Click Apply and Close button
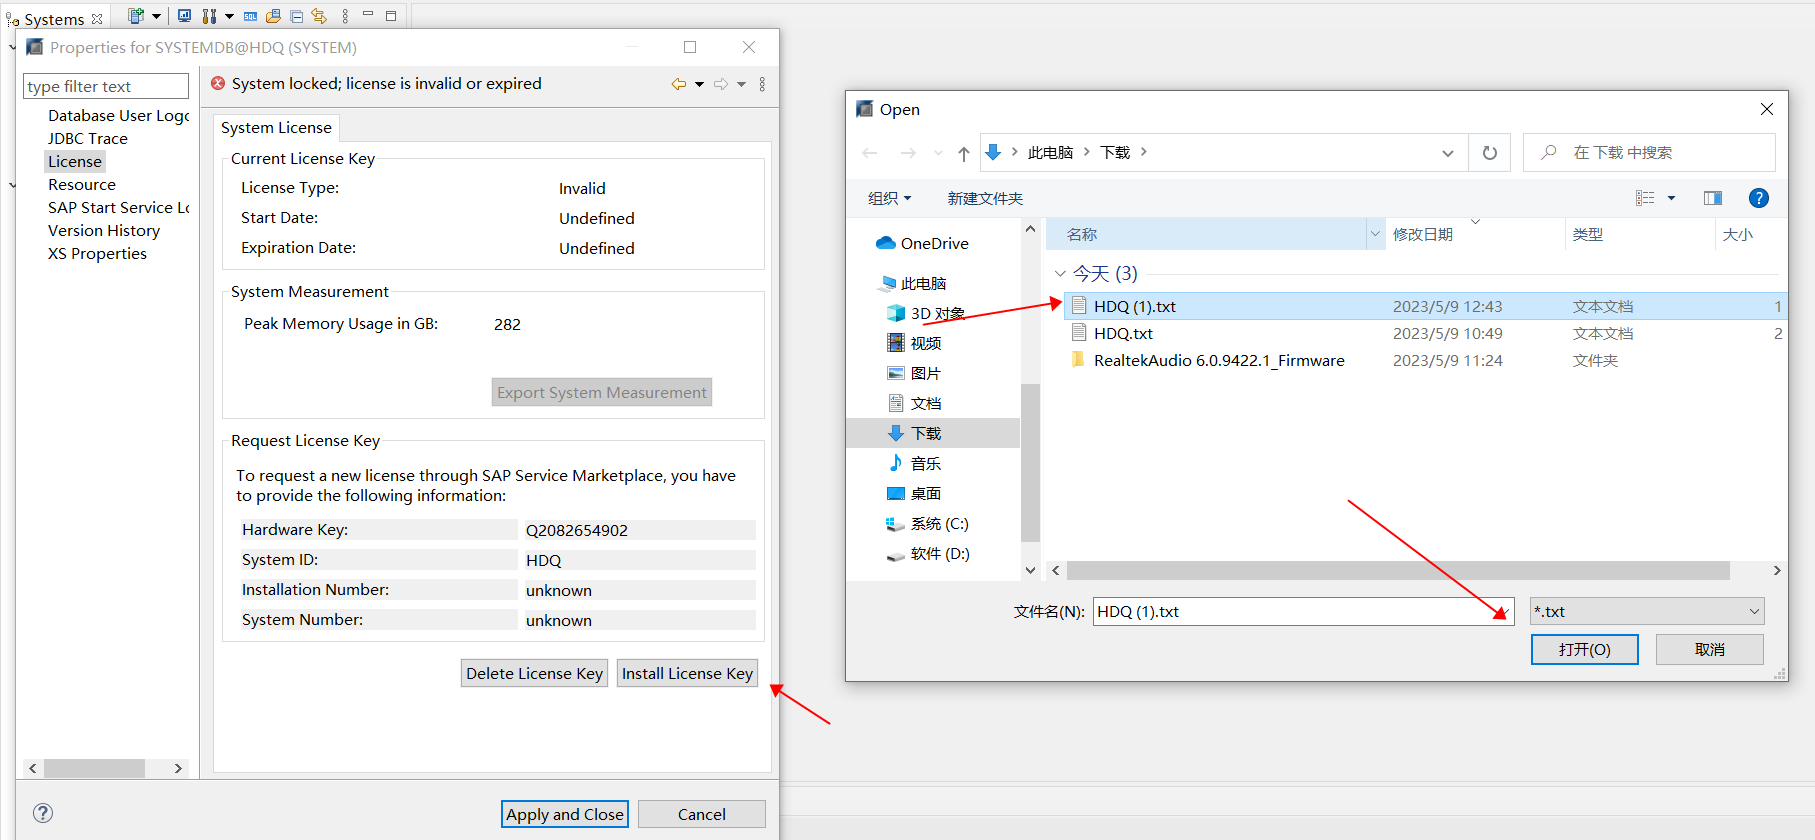This screenshot has height=840, width=1815. [x=565, y=814]
